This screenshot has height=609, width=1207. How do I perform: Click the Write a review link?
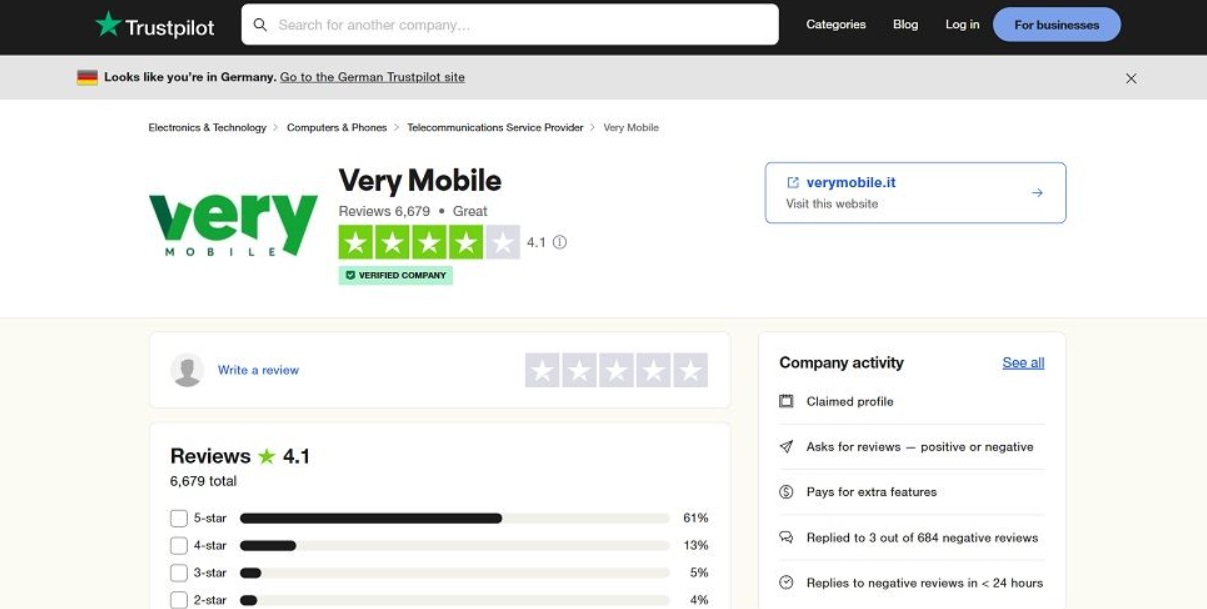[x=258, y=370]
